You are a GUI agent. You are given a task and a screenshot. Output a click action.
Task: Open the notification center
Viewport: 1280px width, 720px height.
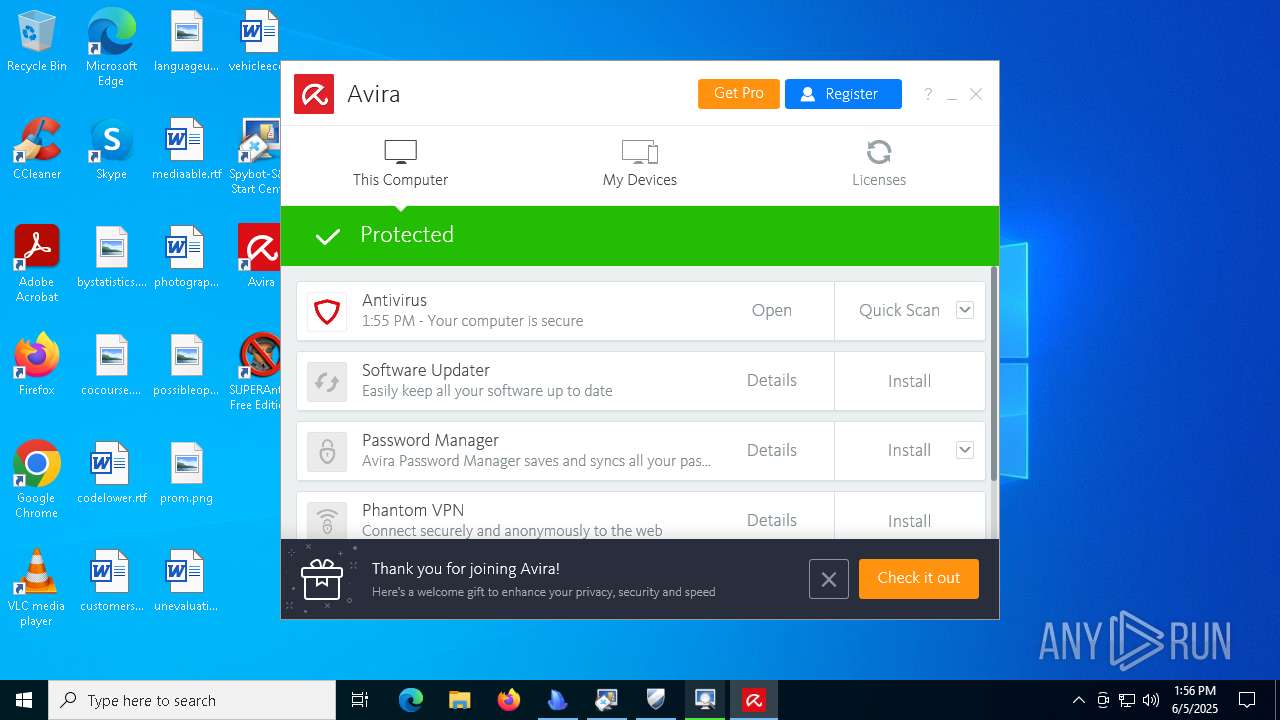pos(1247,700)
